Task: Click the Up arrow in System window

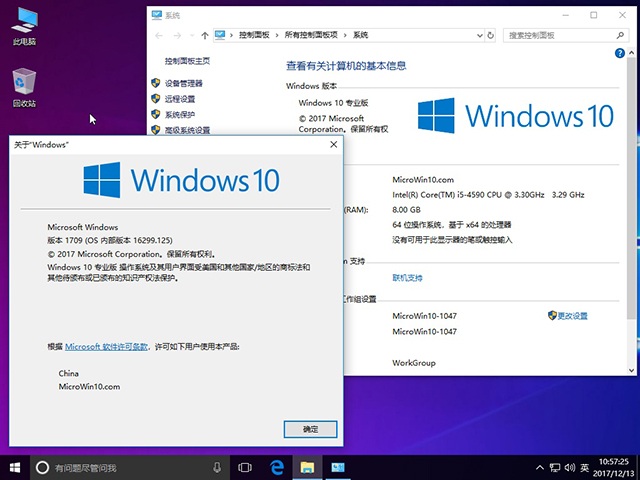Action: (x=204, y=36)
